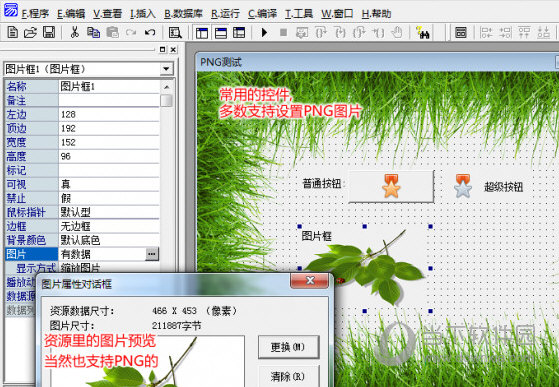Open the I.插入 menu
Screen dimensions: 559x387
tap(143, 14)
